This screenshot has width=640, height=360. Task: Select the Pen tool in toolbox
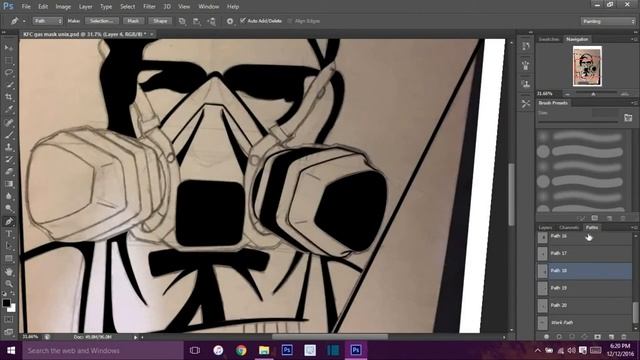coord(9,222)
